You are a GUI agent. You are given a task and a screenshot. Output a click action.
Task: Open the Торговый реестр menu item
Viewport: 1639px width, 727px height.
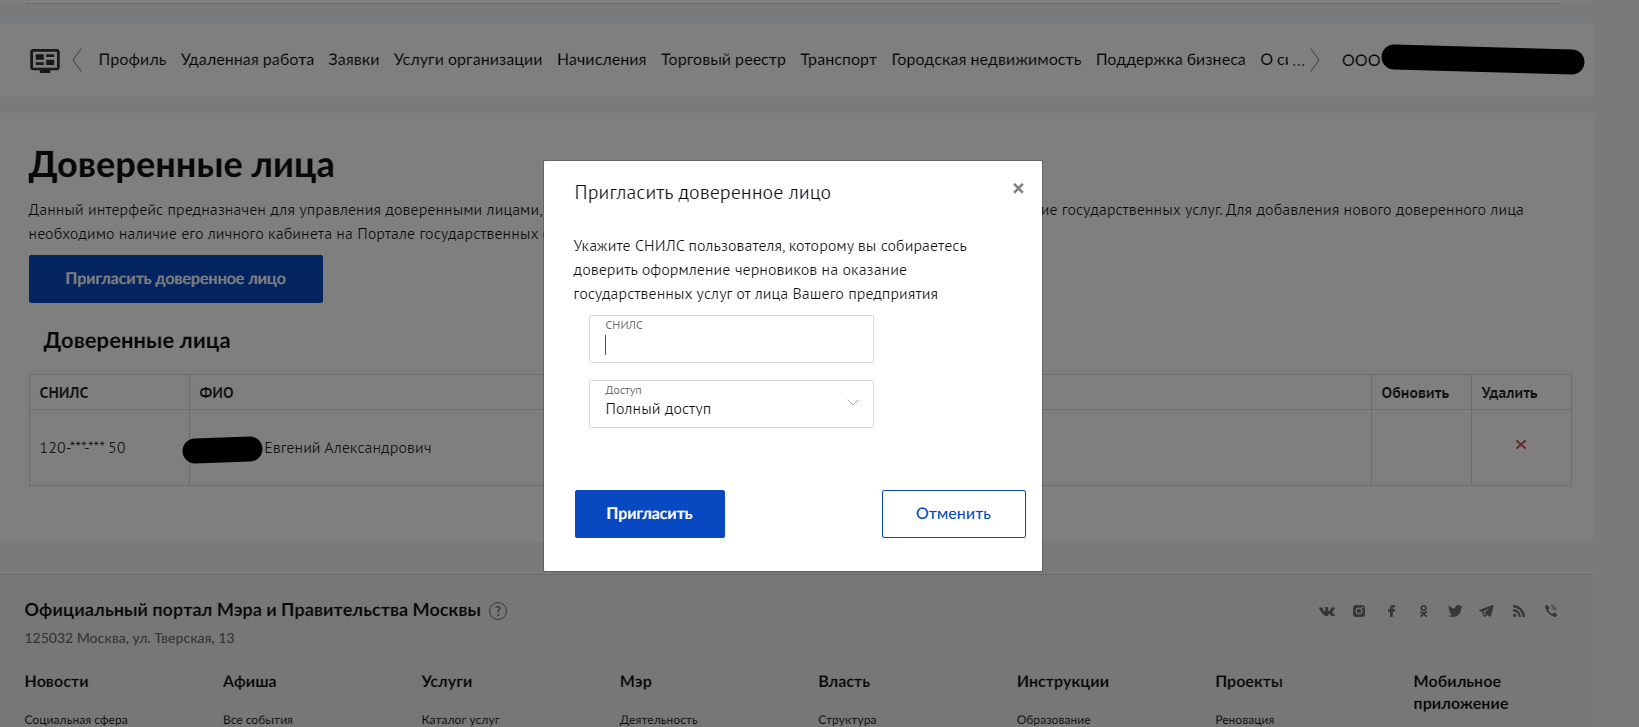pyautogui.click(x=723, y=60)
